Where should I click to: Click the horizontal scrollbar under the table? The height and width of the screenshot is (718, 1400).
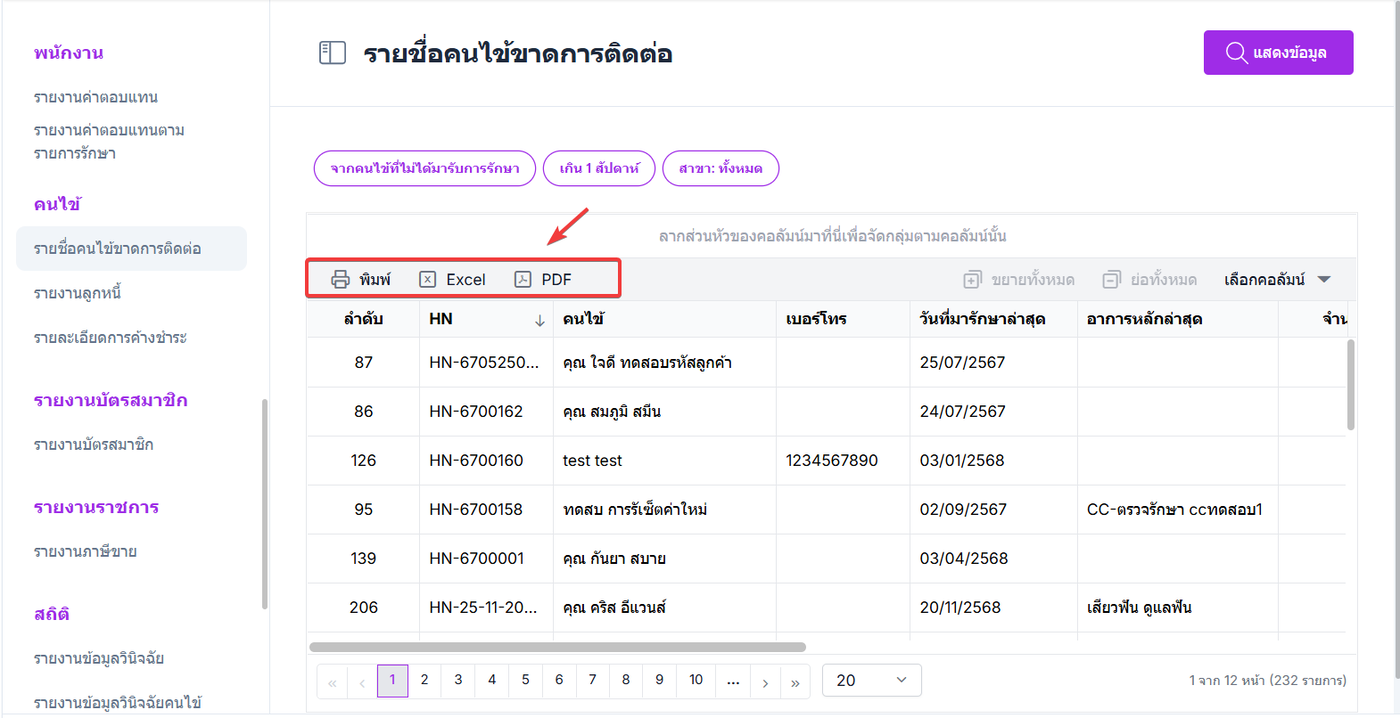[557, 647]
